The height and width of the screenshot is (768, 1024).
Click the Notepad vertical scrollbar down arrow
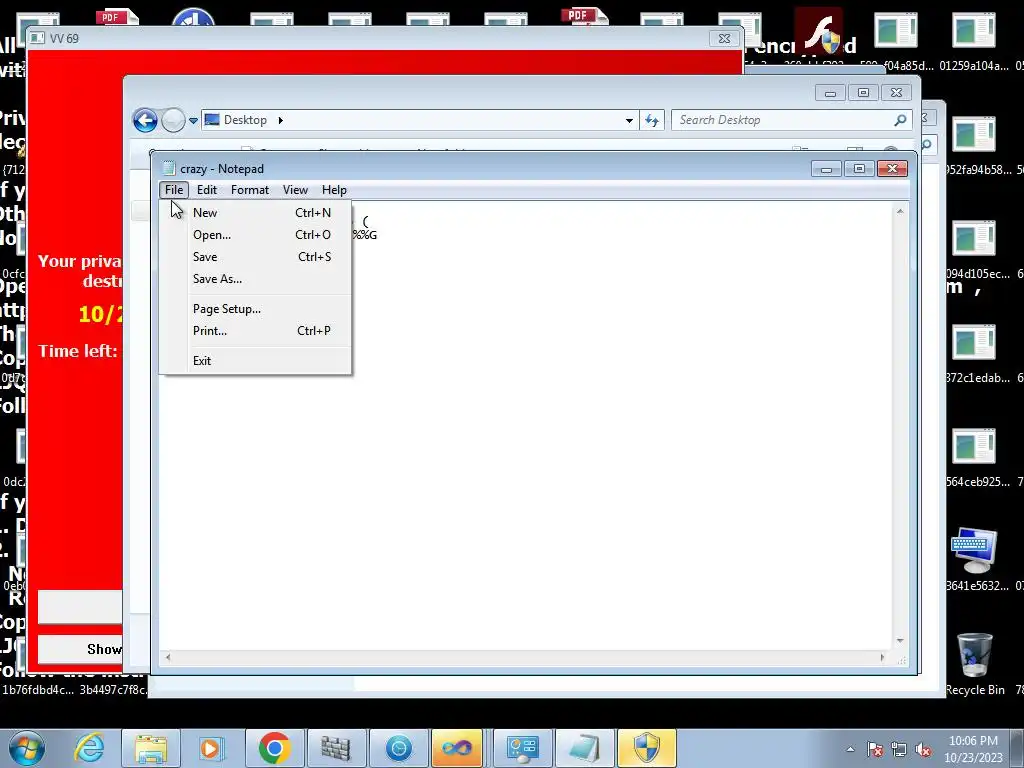click(900, 641)
